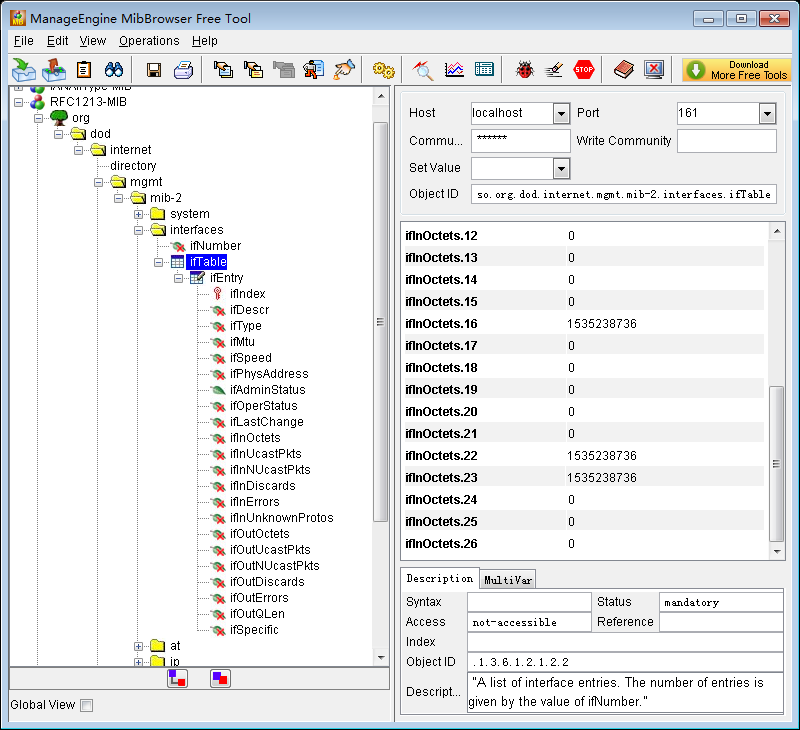The width and height of the screenshot is (800, 730).
Task: Click the eraser clear-results toolbar icon
Action: coord(554,69)
